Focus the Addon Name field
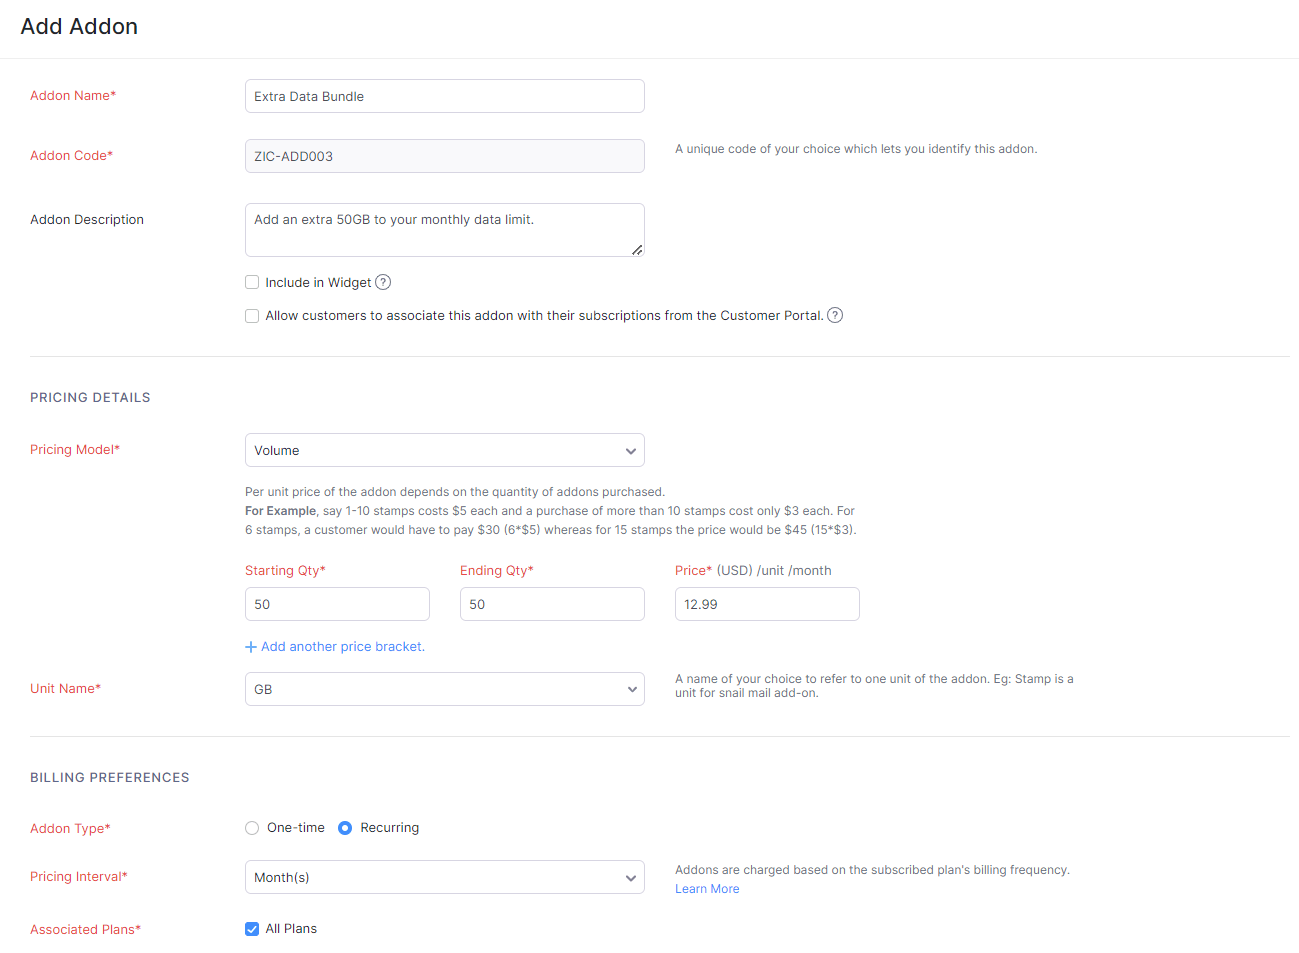 (445, 96)
